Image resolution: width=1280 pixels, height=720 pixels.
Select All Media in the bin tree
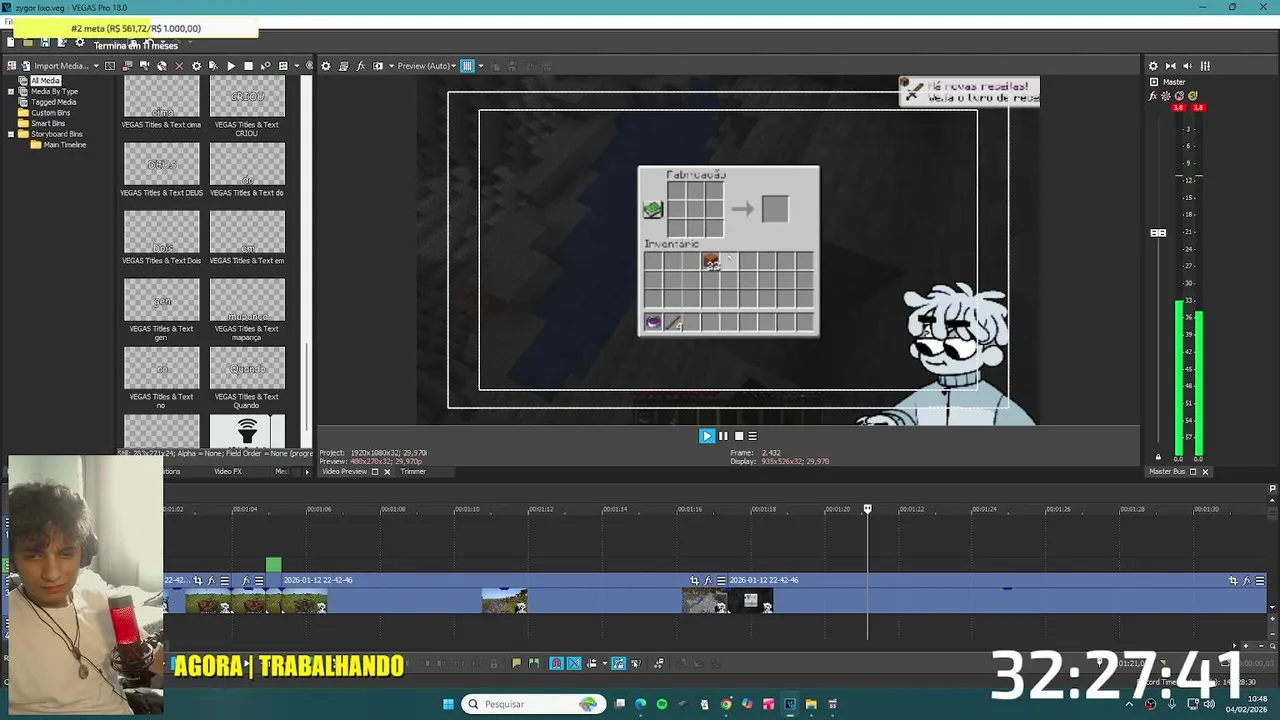pos(45,81)
